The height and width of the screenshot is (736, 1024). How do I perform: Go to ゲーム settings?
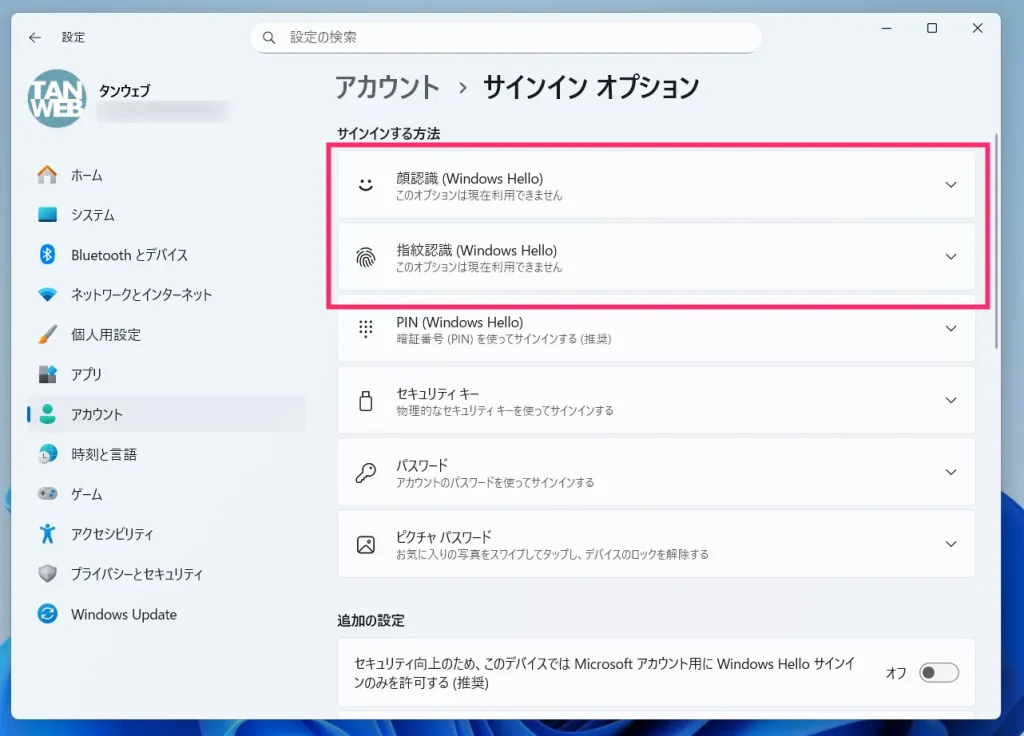click(167, 494)
